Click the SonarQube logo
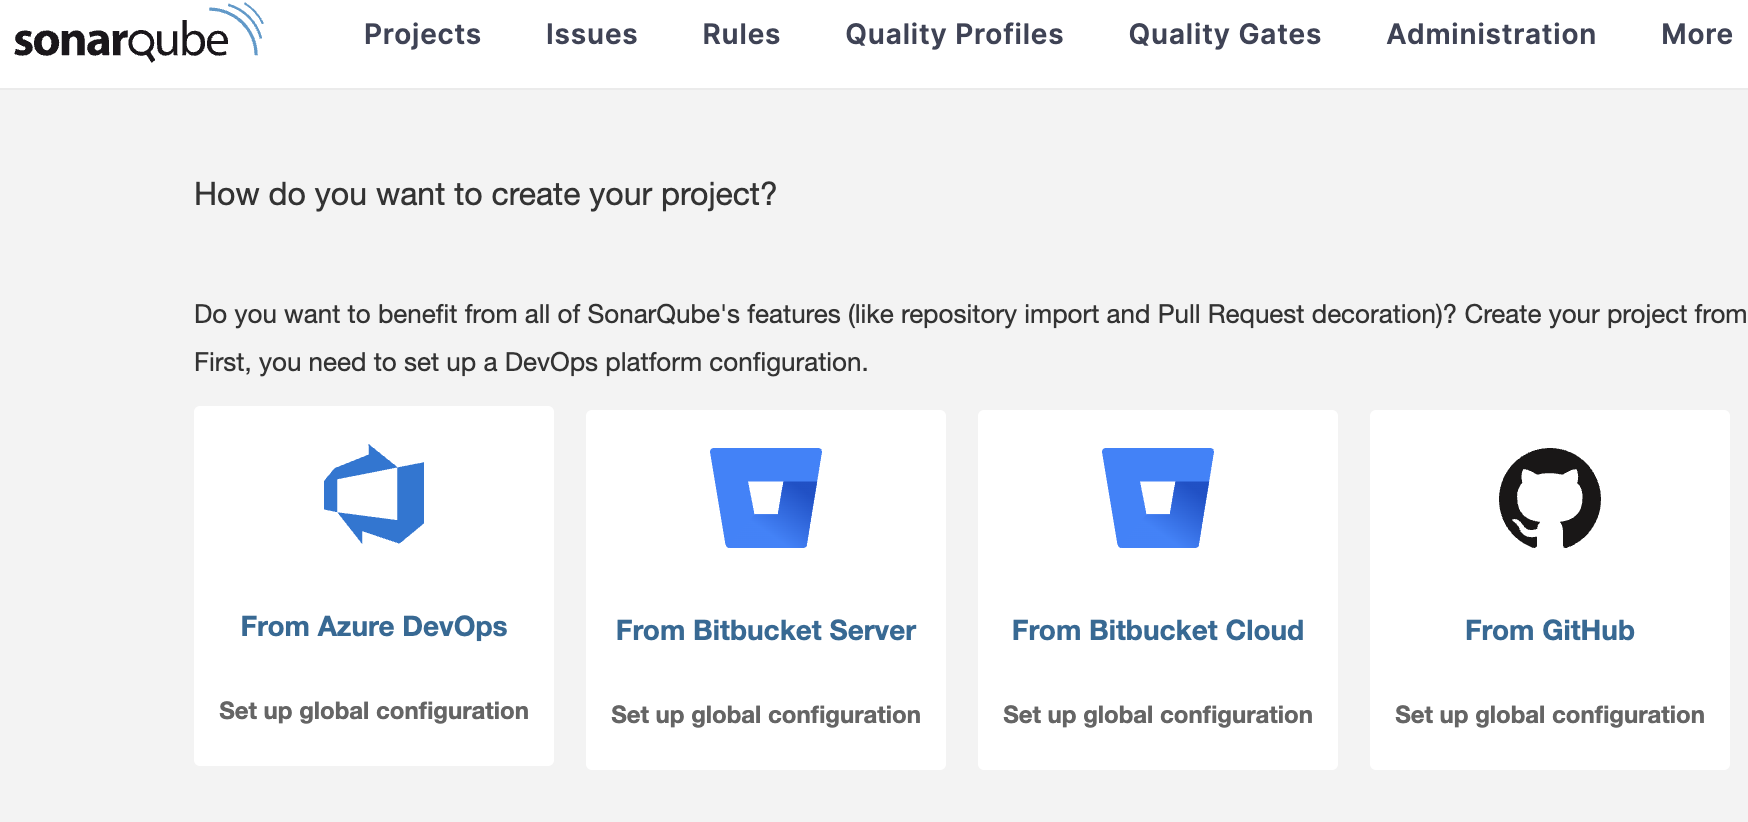1748x822 pixels. (x=138, y=33)
